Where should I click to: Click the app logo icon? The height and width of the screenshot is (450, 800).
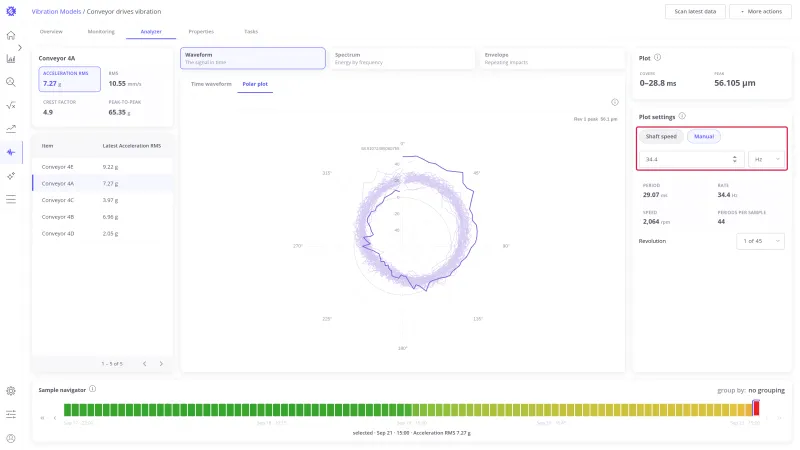pos(11,11)
